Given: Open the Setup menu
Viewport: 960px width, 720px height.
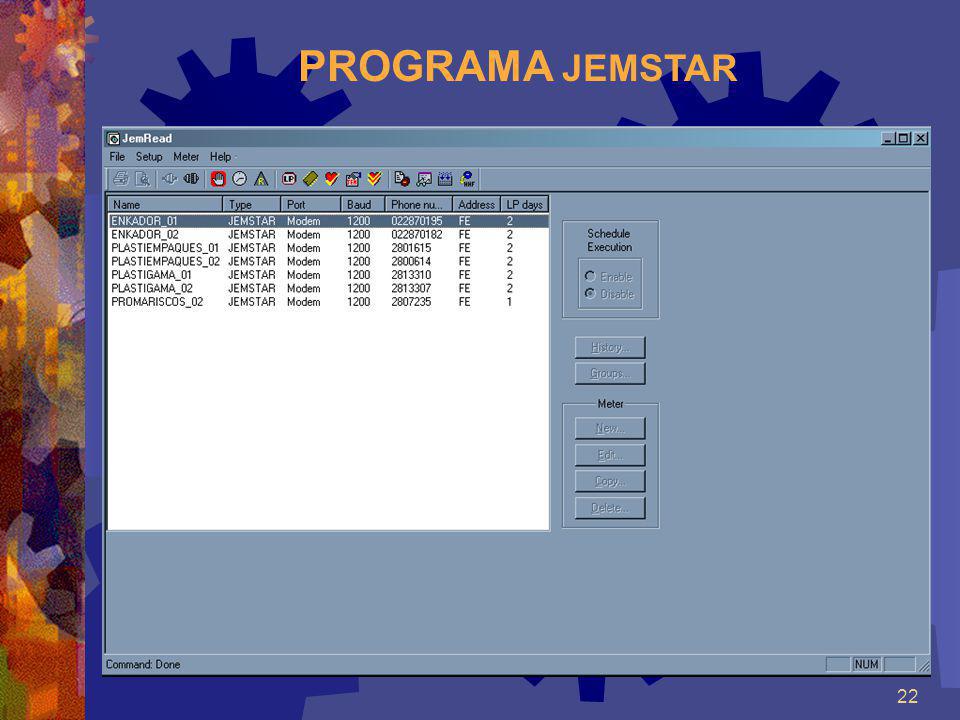Looking at the screenshot, I should tap(149, 157).
